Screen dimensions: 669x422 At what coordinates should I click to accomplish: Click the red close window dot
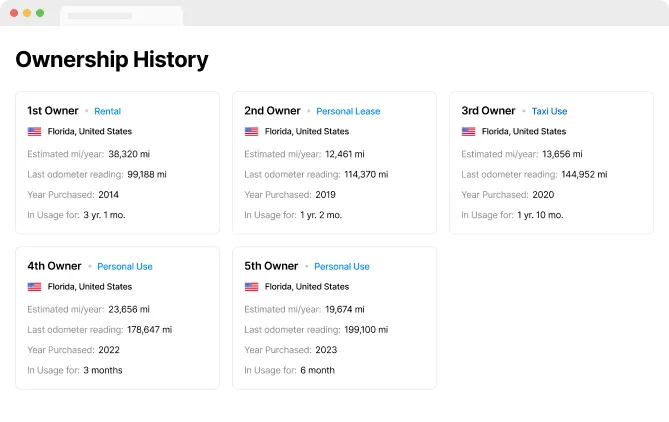14,13
